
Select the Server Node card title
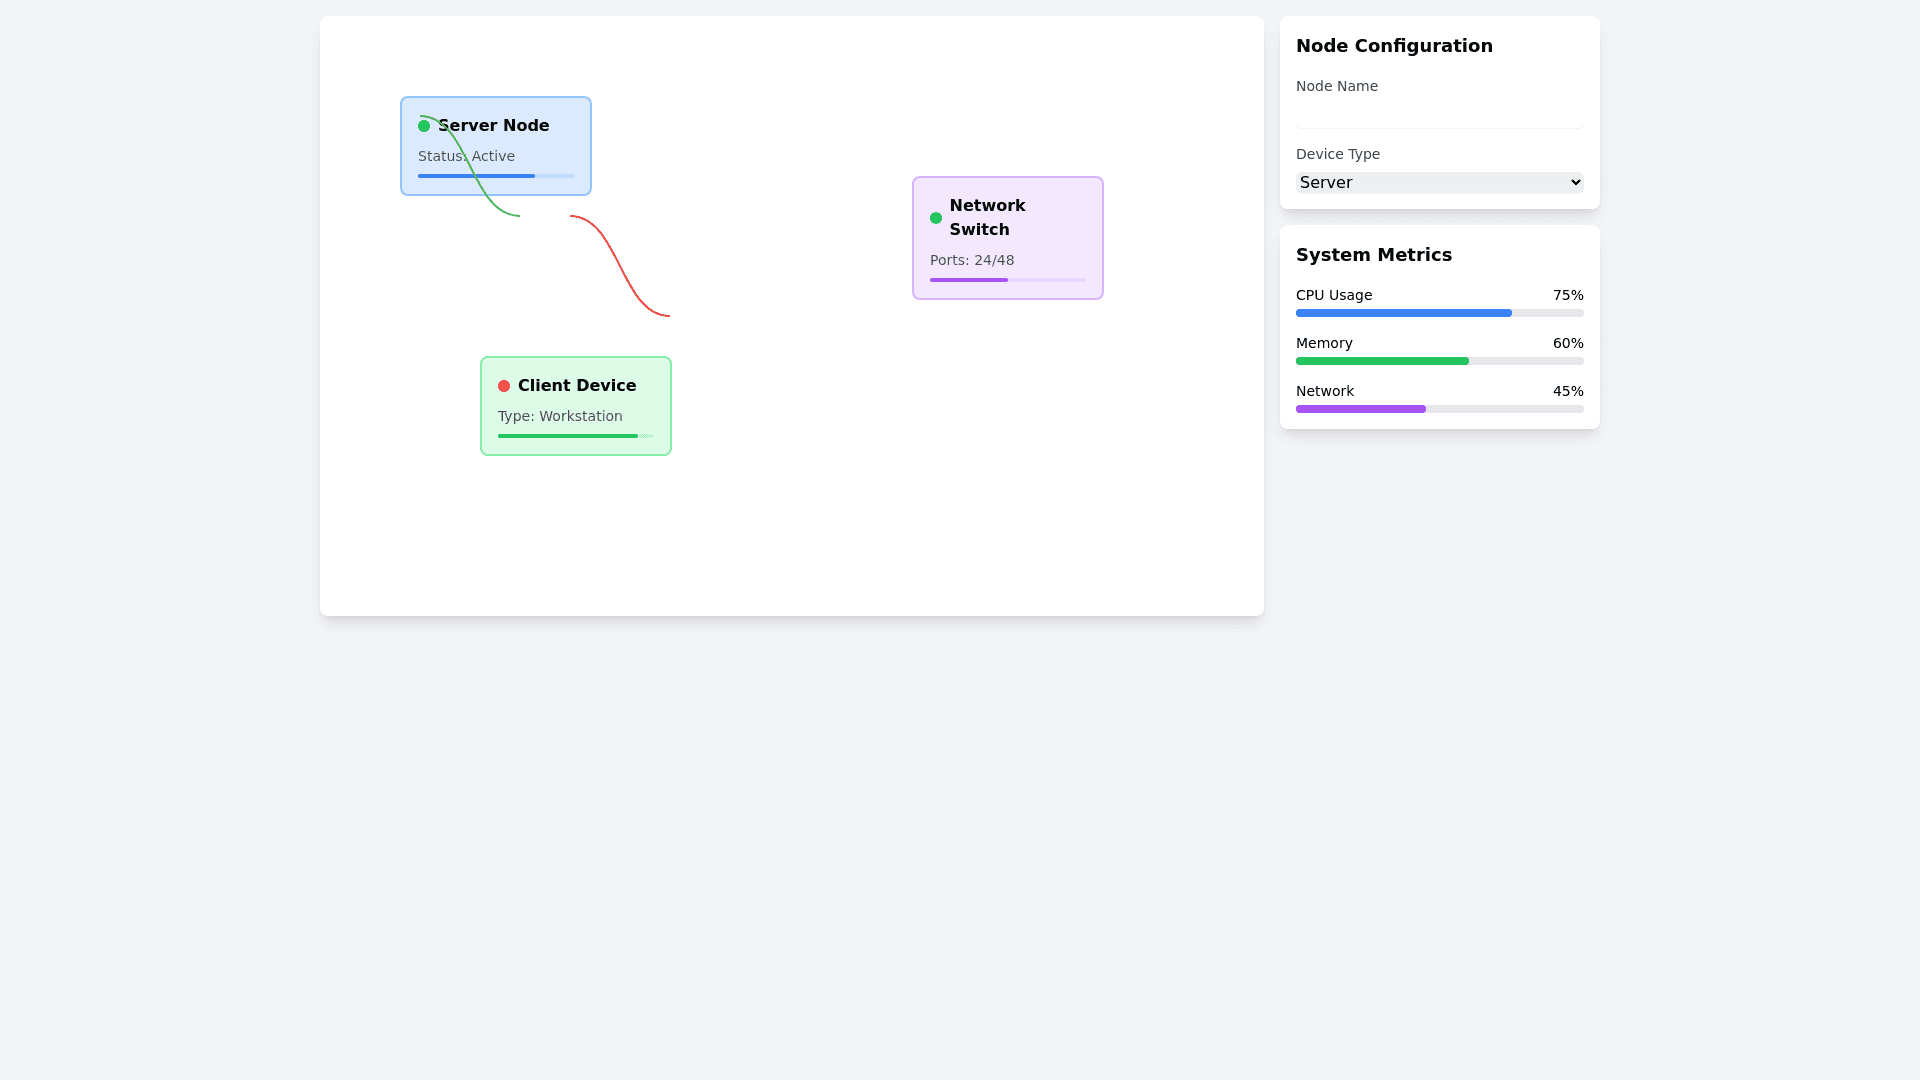tap(494, 126)
